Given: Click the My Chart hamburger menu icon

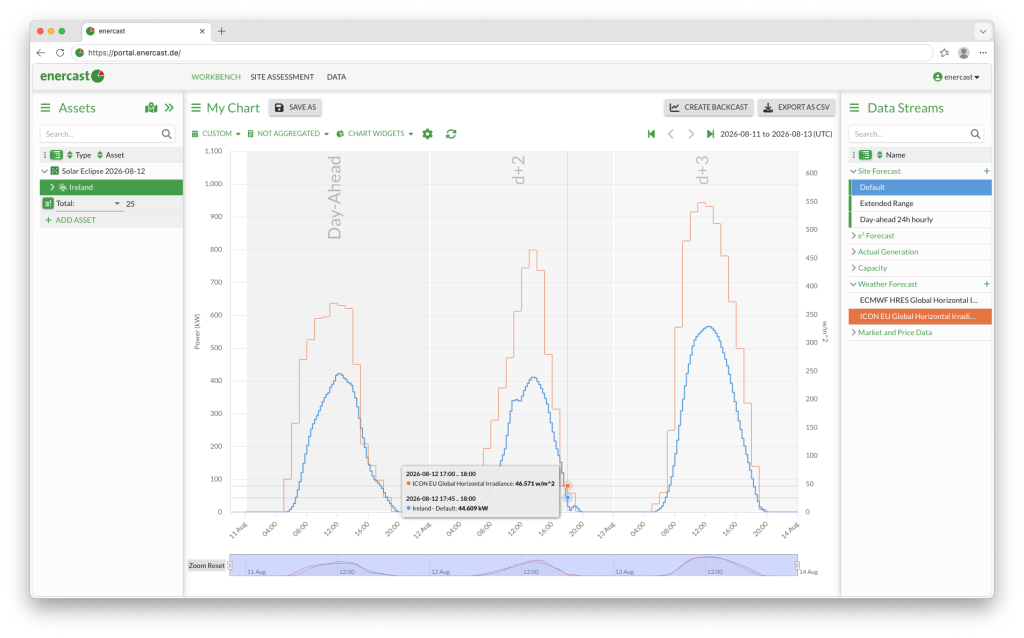Looking at the screenshot, I should 195,108.
